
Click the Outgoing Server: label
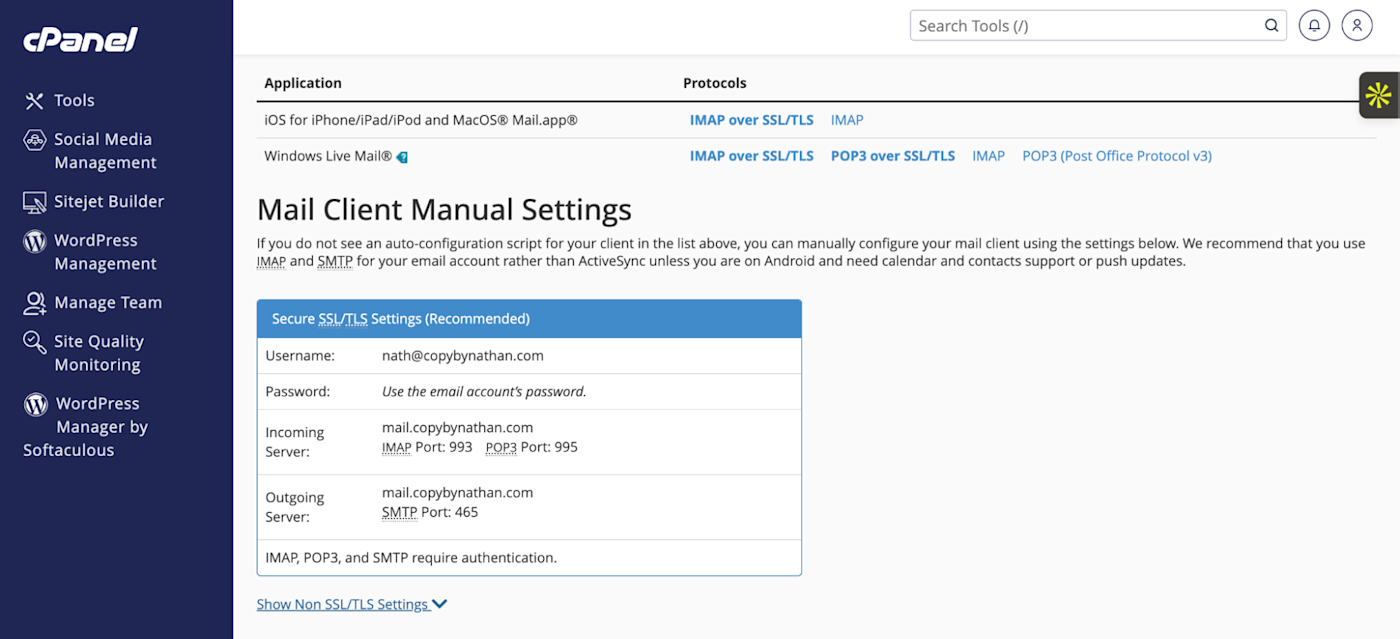[x=295, y=507]
